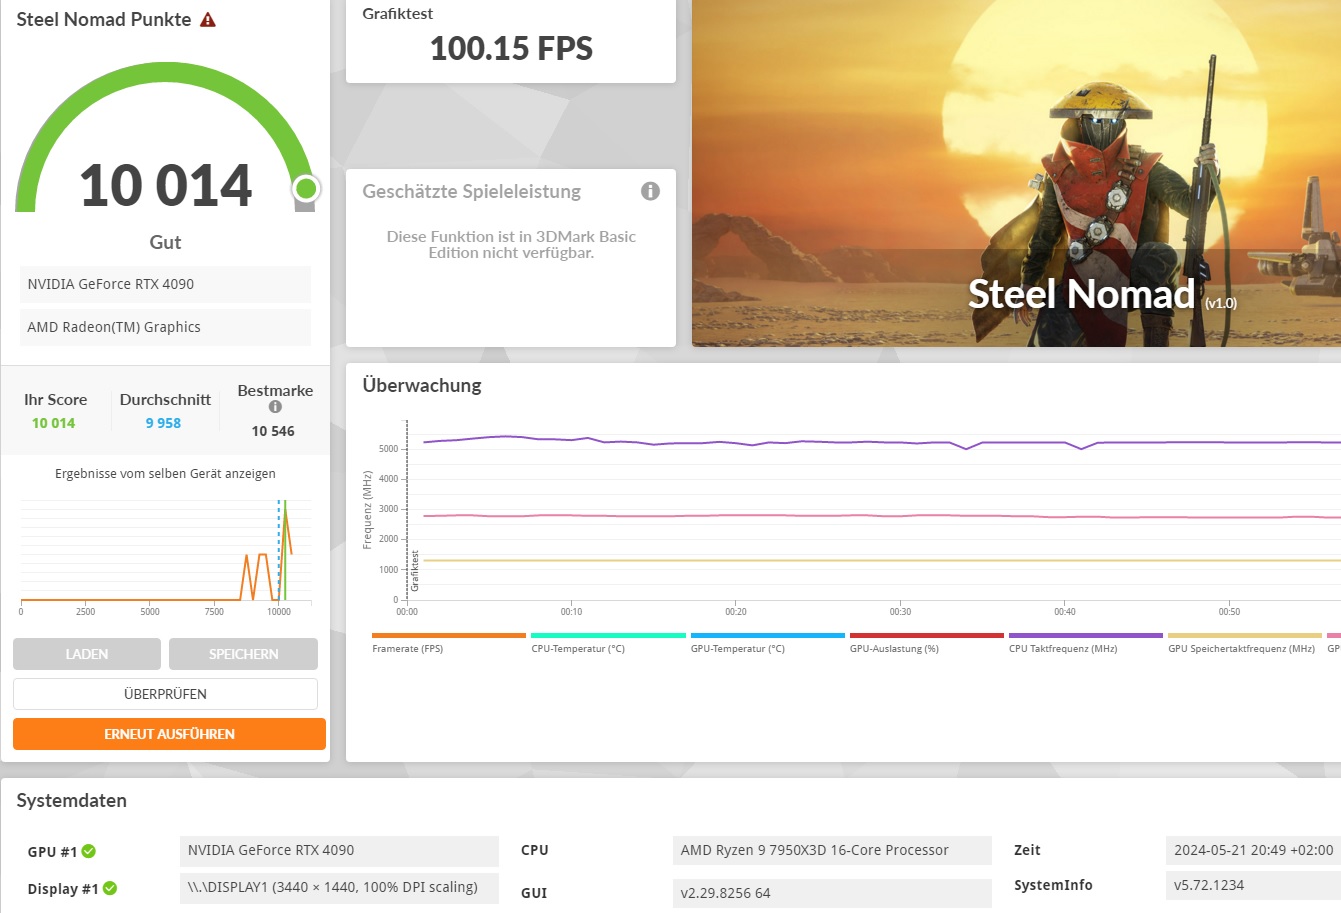Screen dimensions: 1341x913
Task: Click the 'AMD Radeon(TM) Graphics' entry
Action: (165, 327)
